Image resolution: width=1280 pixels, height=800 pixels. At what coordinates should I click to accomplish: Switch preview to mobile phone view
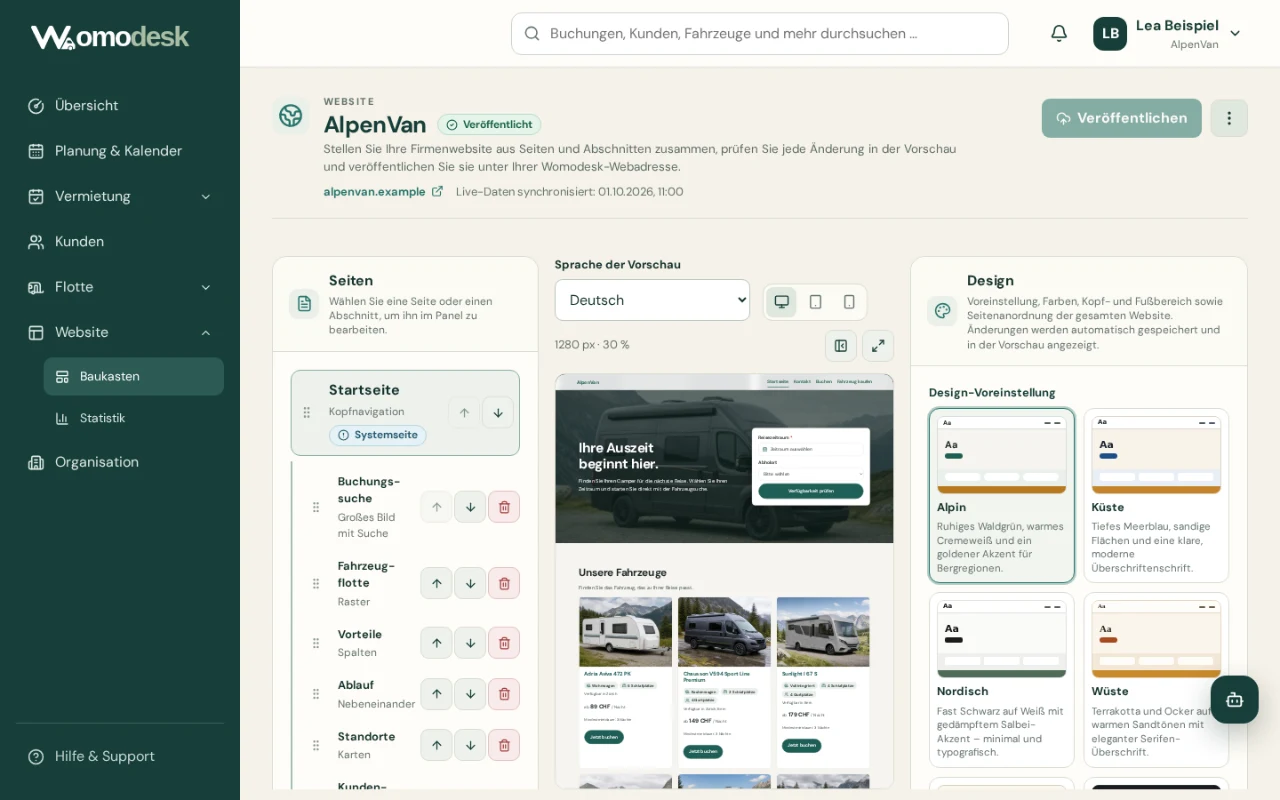coord(849,302)
